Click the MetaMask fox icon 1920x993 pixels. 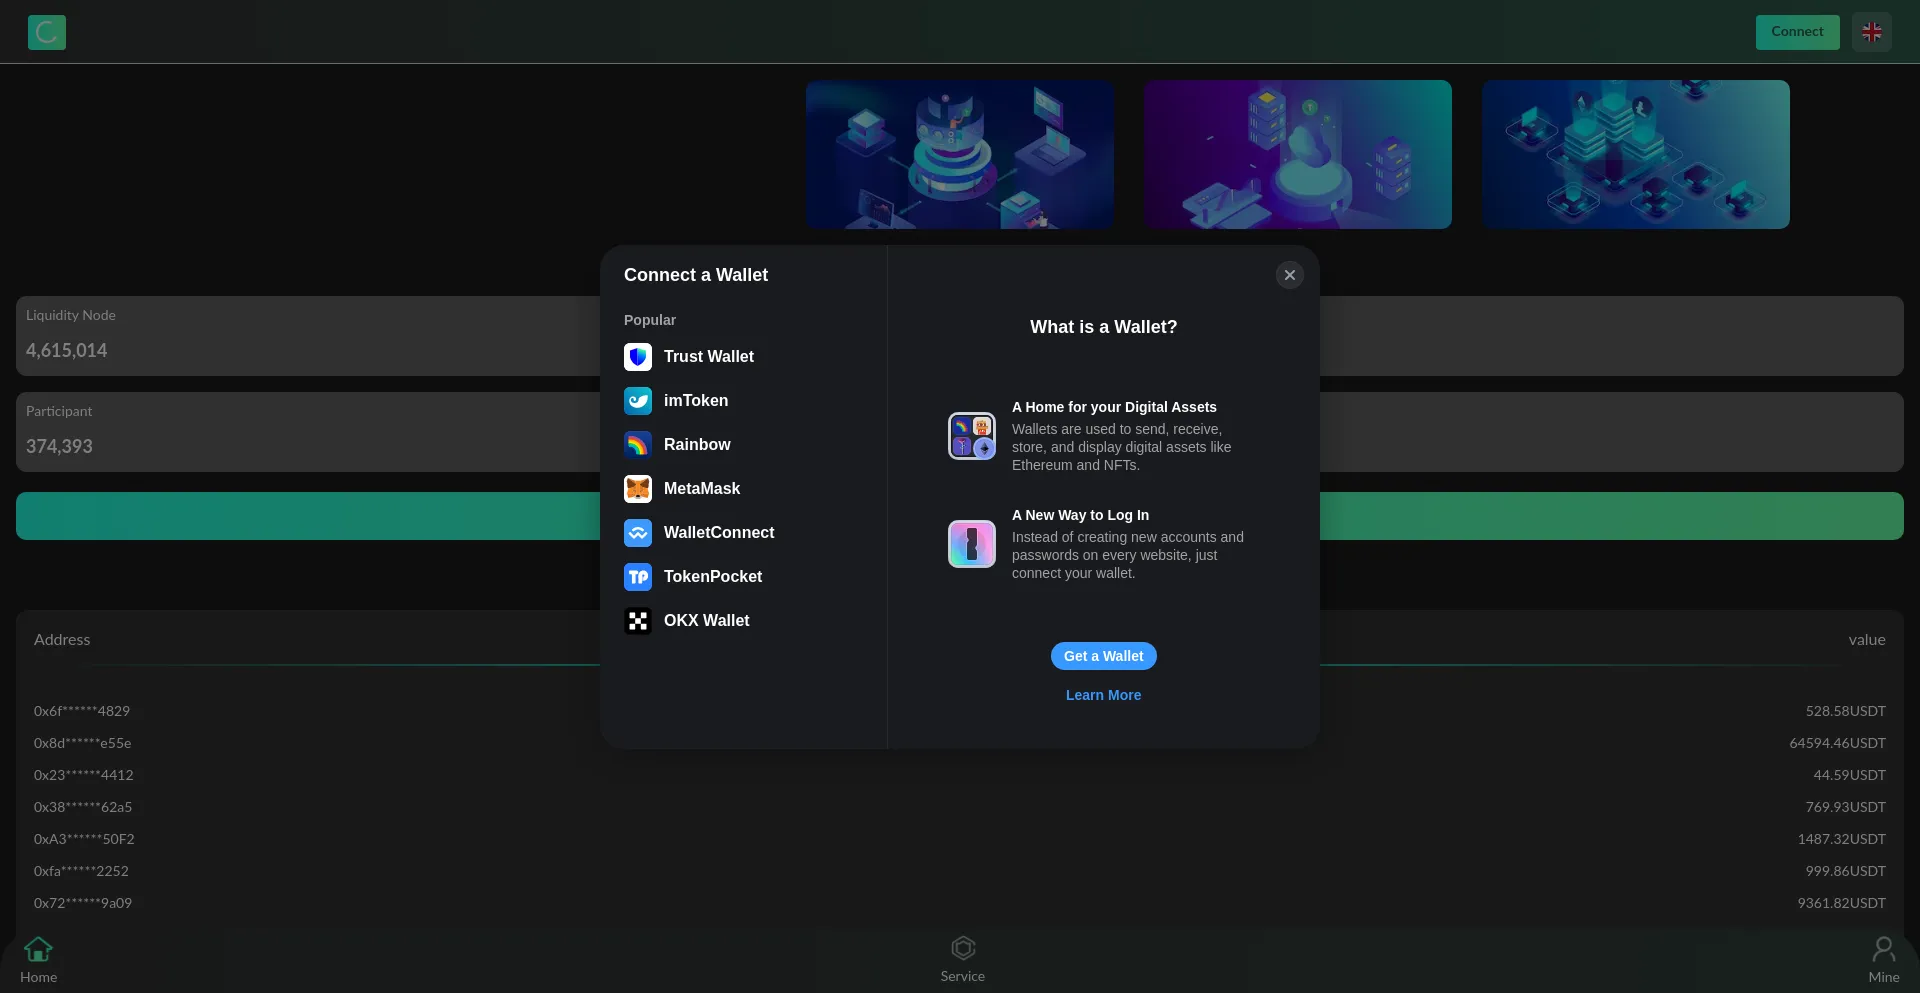(x=638, y=489)
